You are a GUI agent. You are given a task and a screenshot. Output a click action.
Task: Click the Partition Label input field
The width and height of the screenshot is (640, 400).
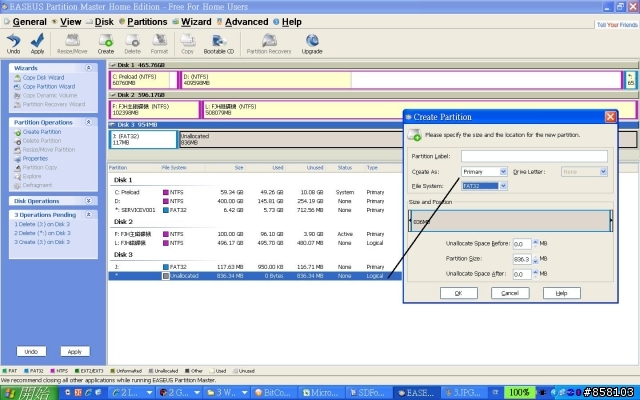pyautogui.click(x=534, y=156)
